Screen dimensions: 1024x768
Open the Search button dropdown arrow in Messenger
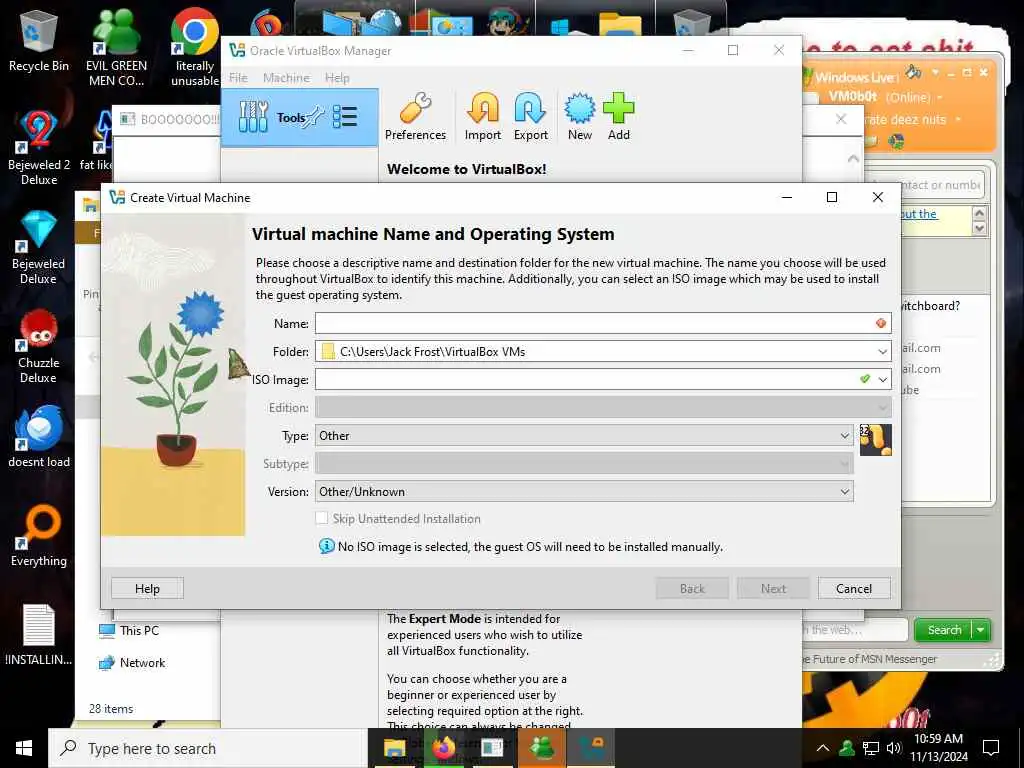click(x=981, y=630)
